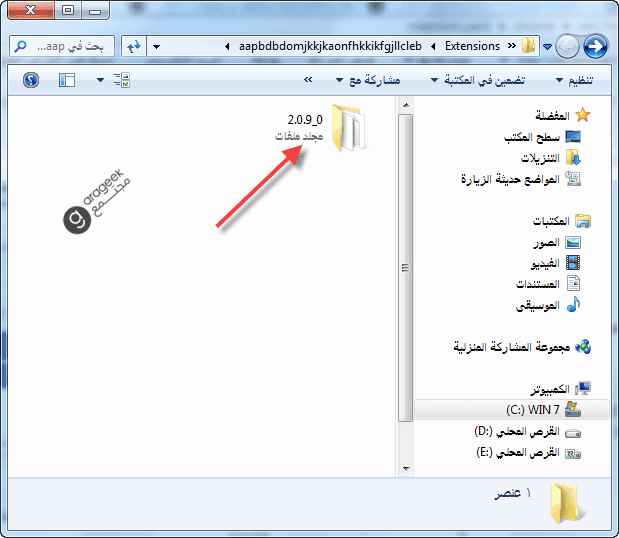The image size is (619, 538).
Task: Click the Extensions segment in address bar
Action: pos(472,46)
